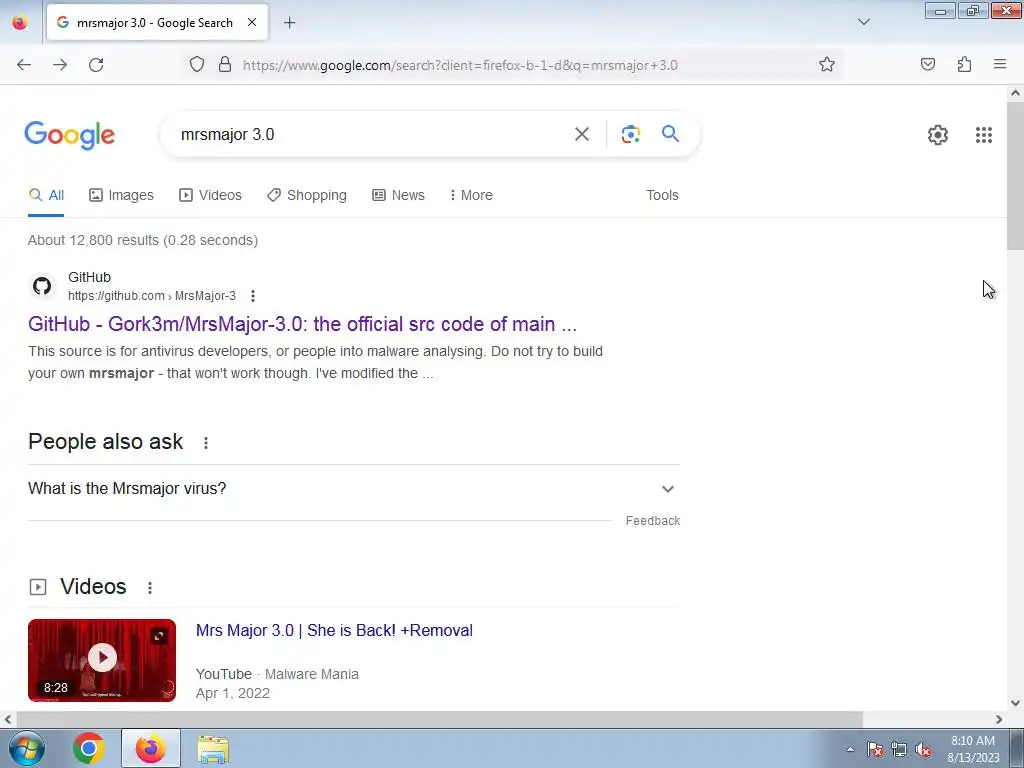Click the 'About 12,800 results' text
Image resolution: width=1024 pixels, height=768 pixels.
(x=143, y=240)
